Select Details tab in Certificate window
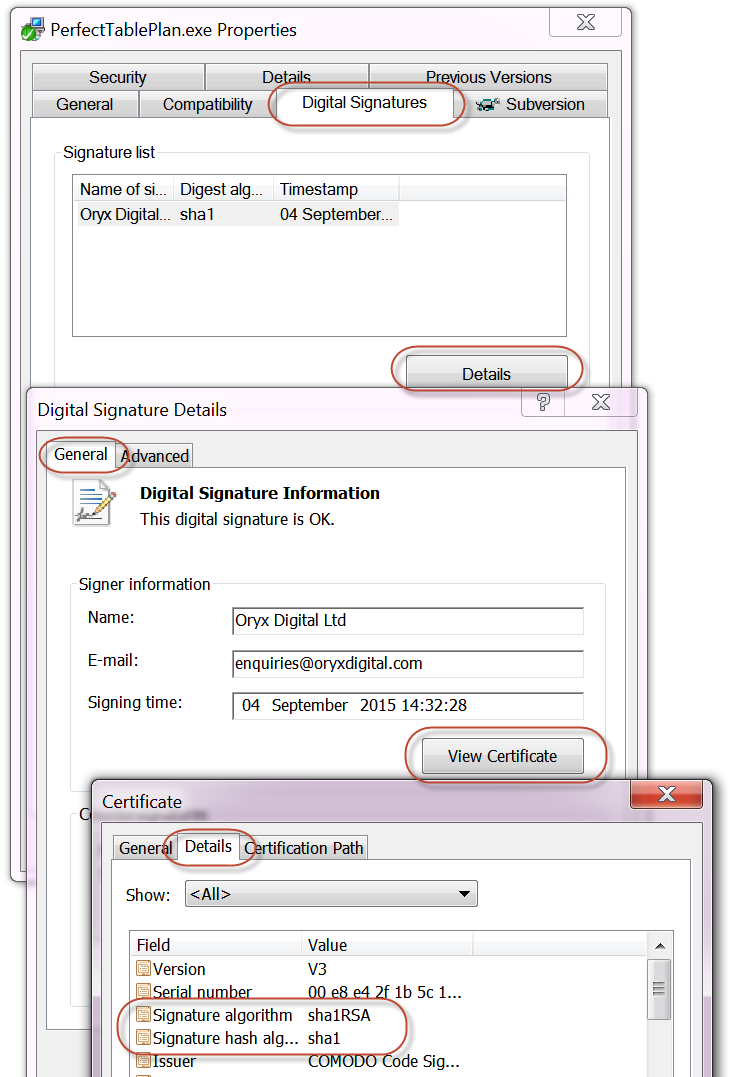The width and height of the screenshot is (730, 1077). click(x=208, y=846)
